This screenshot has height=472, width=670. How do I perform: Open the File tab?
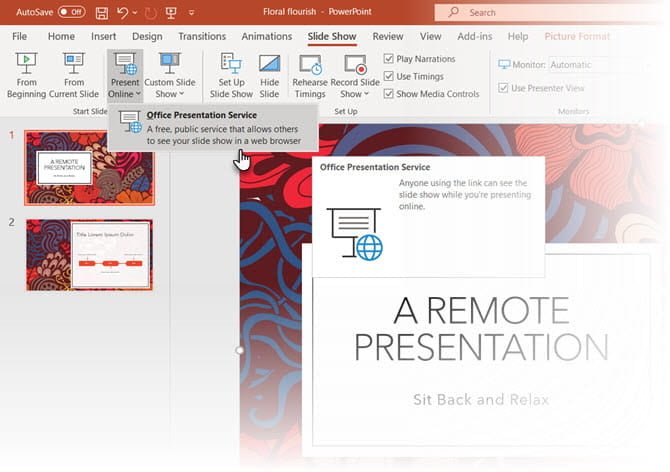pos(19,36)
